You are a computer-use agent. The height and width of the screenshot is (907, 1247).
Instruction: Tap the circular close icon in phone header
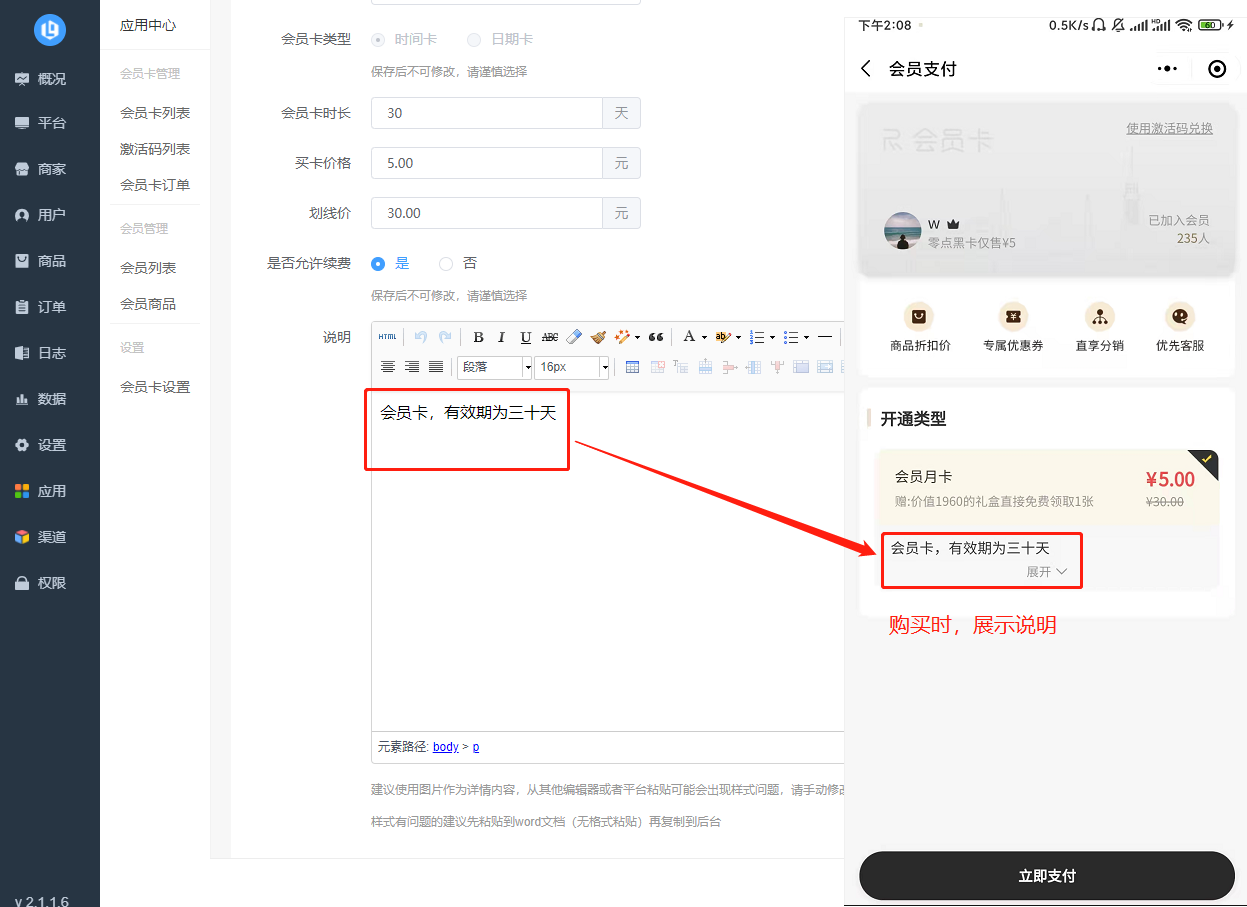[x=1217, y=69]
